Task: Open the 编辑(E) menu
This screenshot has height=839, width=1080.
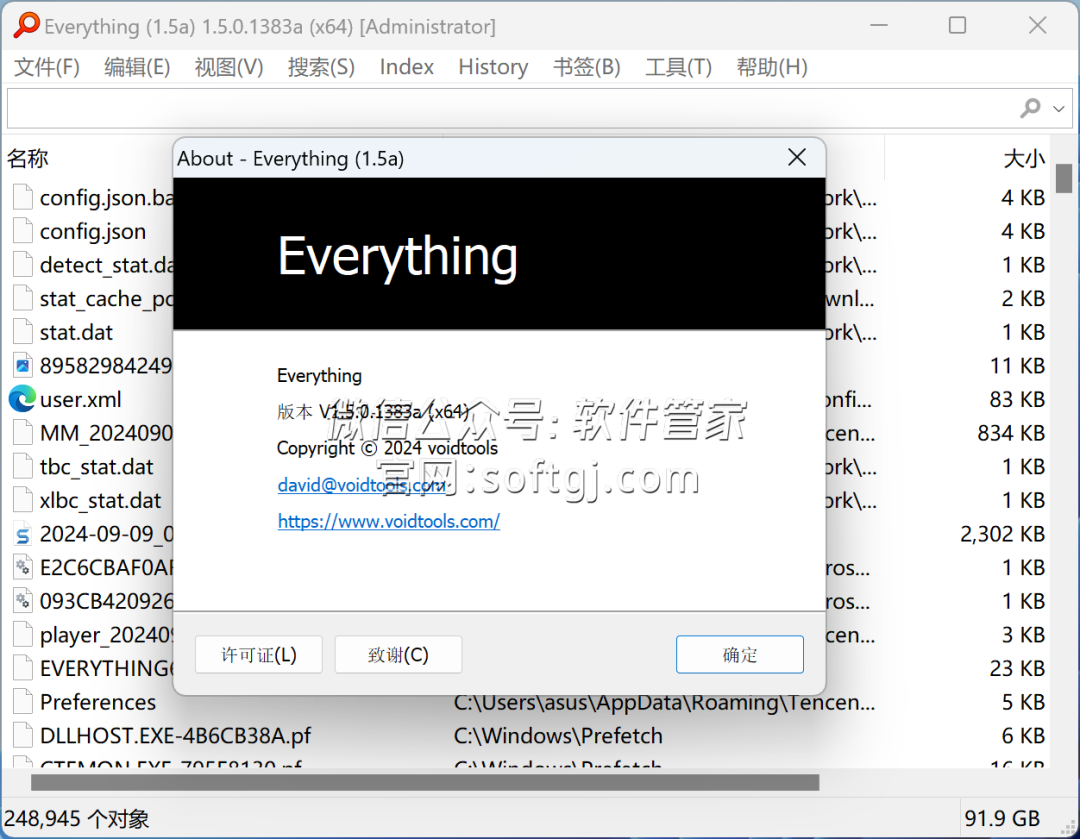Action: [x=137, y=67]
